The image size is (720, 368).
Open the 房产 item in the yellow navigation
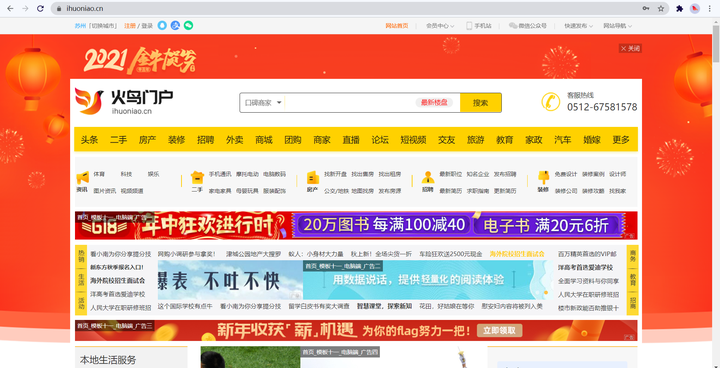tap(147, 140)
